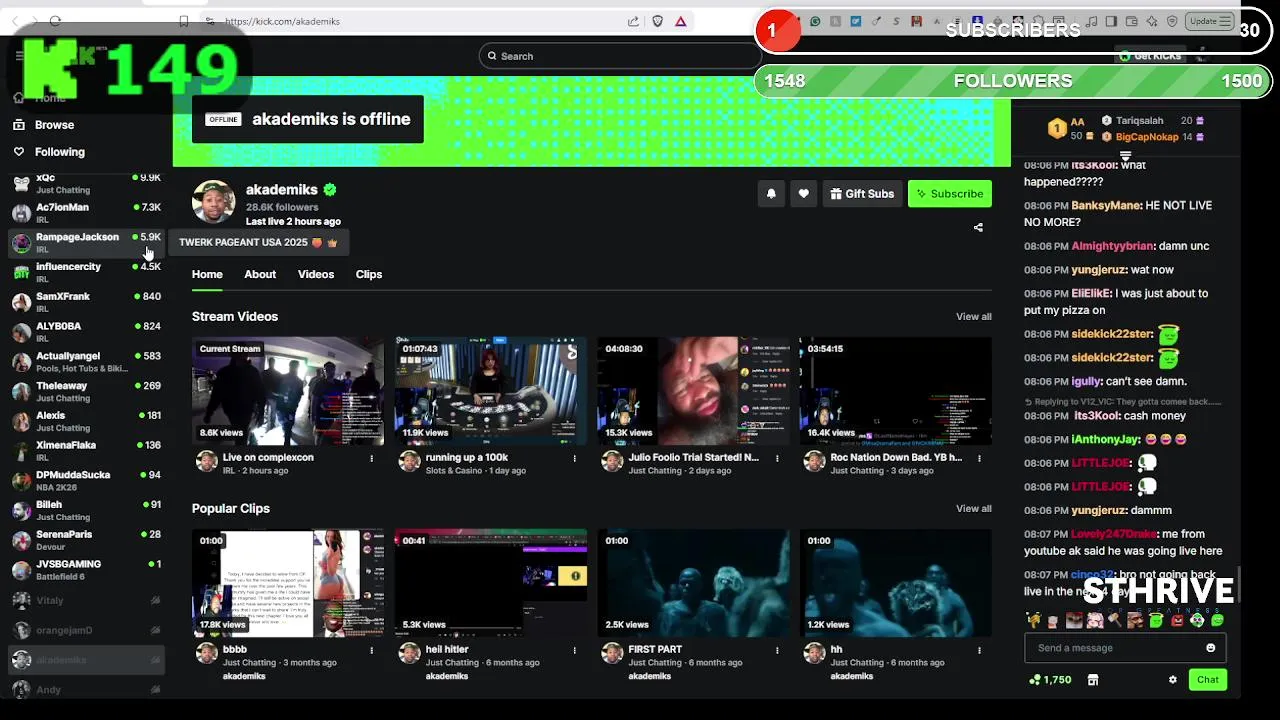Click the notification bell icon
Screen dimensions: 1280x720
[771, 194]
